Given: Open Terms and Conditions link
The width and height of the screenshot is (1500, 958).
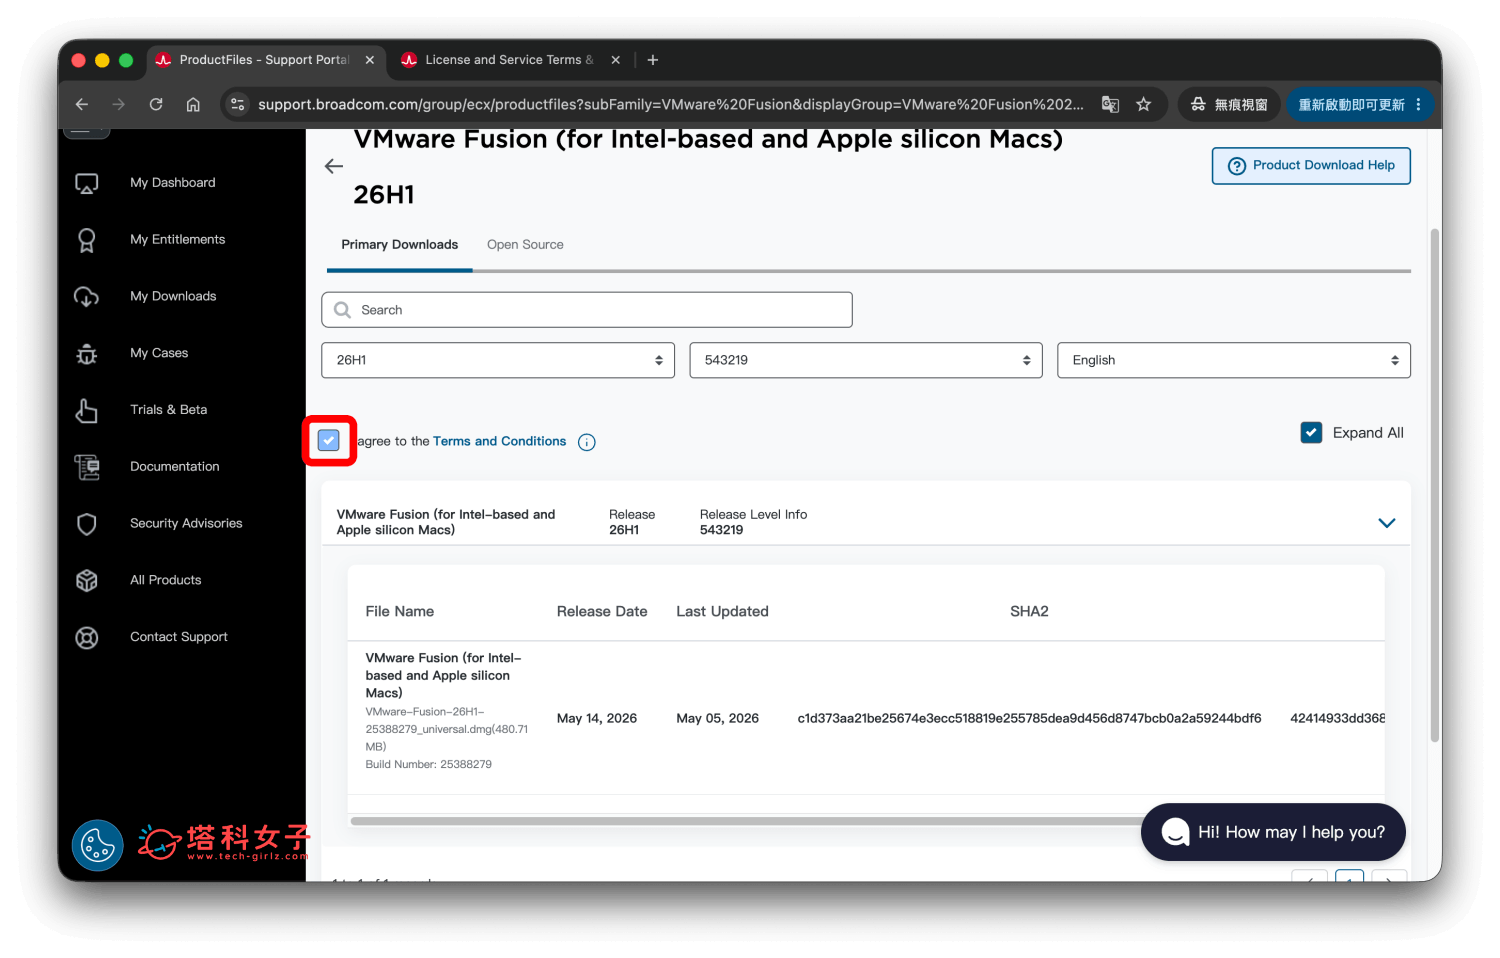Looking at the screenshot, I should [x=500, y=441].
